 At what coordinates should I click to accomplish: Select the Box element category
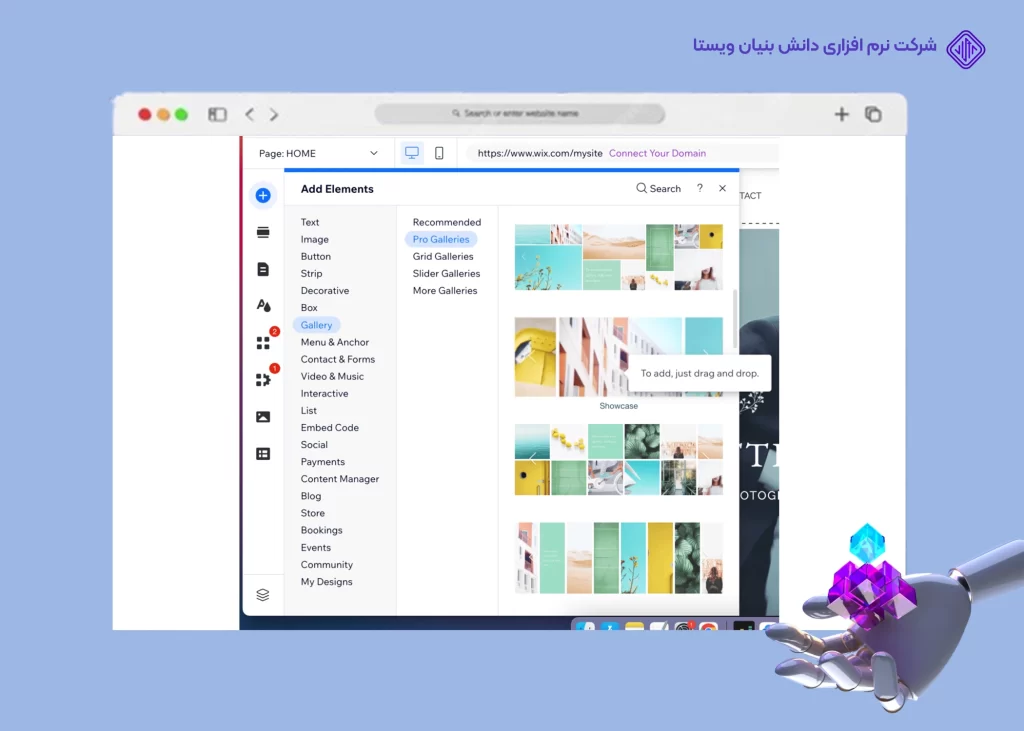click(309, 307)
